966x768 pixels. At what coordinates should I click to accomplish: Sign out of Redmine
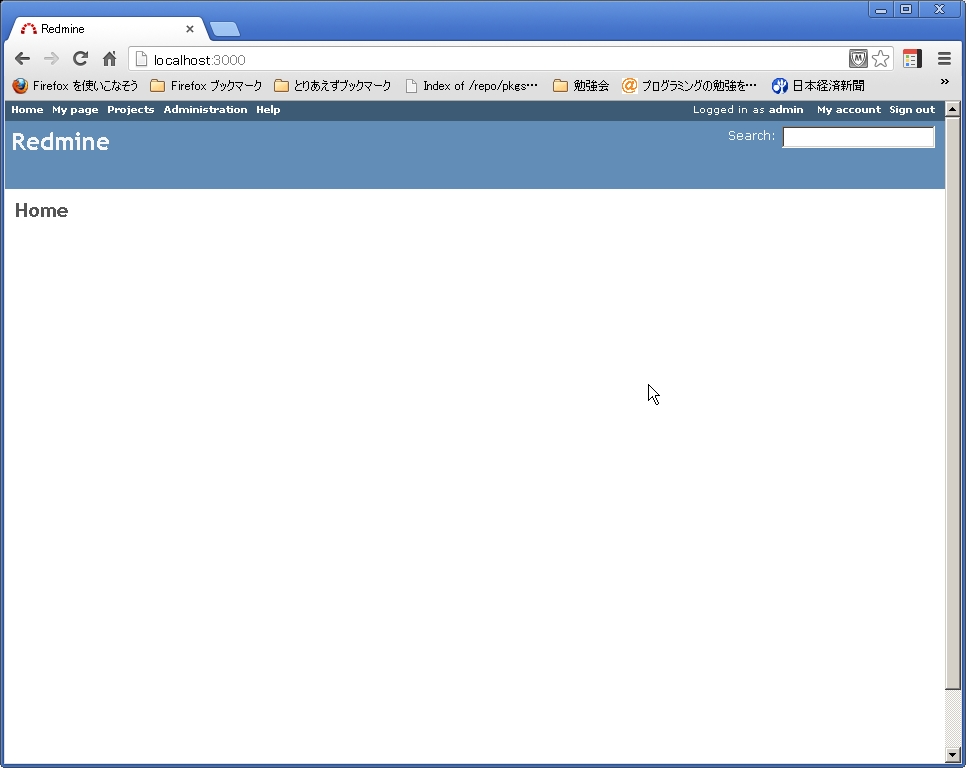912,110
